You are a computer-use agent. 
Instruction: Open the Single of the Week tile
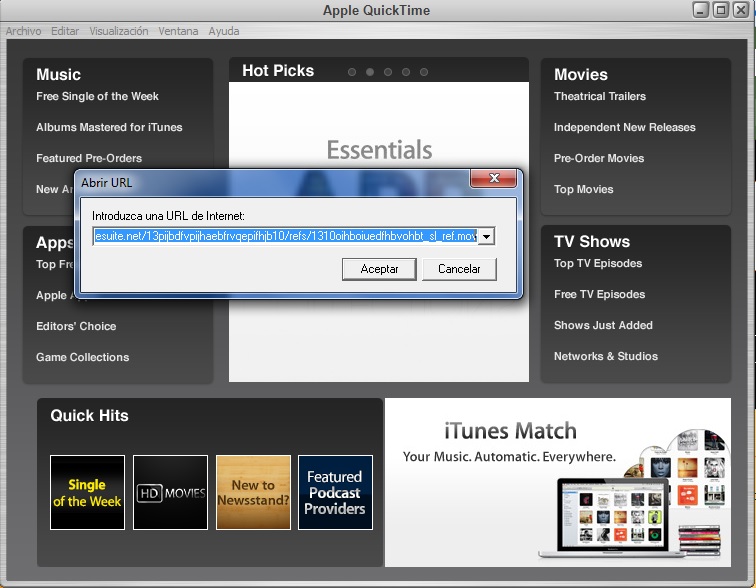tap(87, 493)
